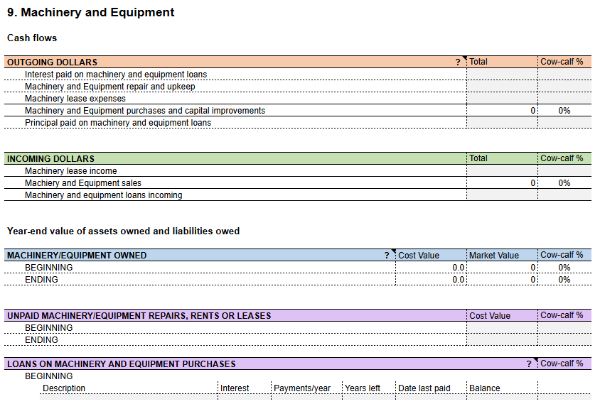The width and height of the screenshot is (600, 400).
Task: Click the help question mark in Outgoing Dollars header
Action: coord(458,62)
